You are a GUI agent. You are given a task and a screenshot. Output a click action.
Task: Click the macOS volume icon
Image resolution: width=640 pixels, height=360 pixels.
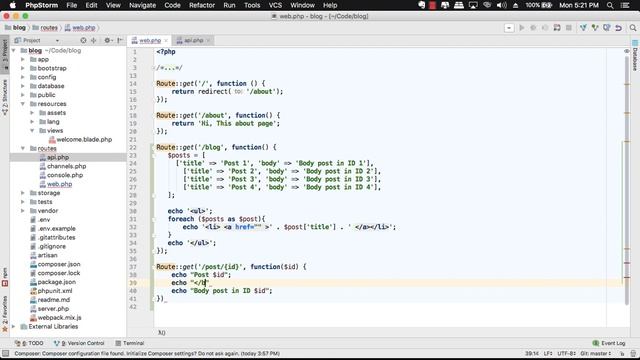pos(502,5)
